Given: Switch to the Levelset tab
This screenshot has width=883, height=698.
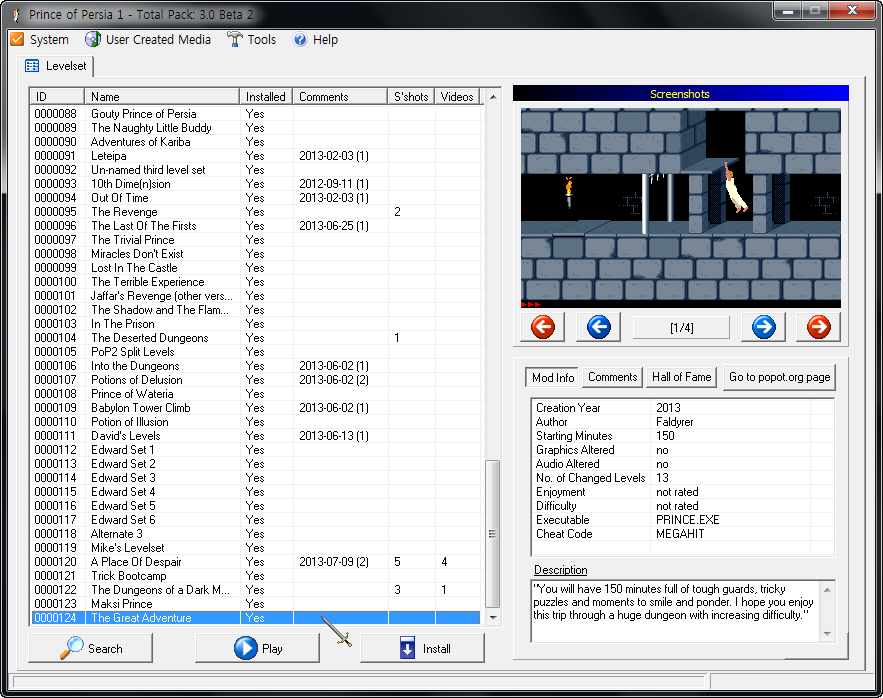Looking at the screenshot, I should pyautogui.click(x=56, y=66).
